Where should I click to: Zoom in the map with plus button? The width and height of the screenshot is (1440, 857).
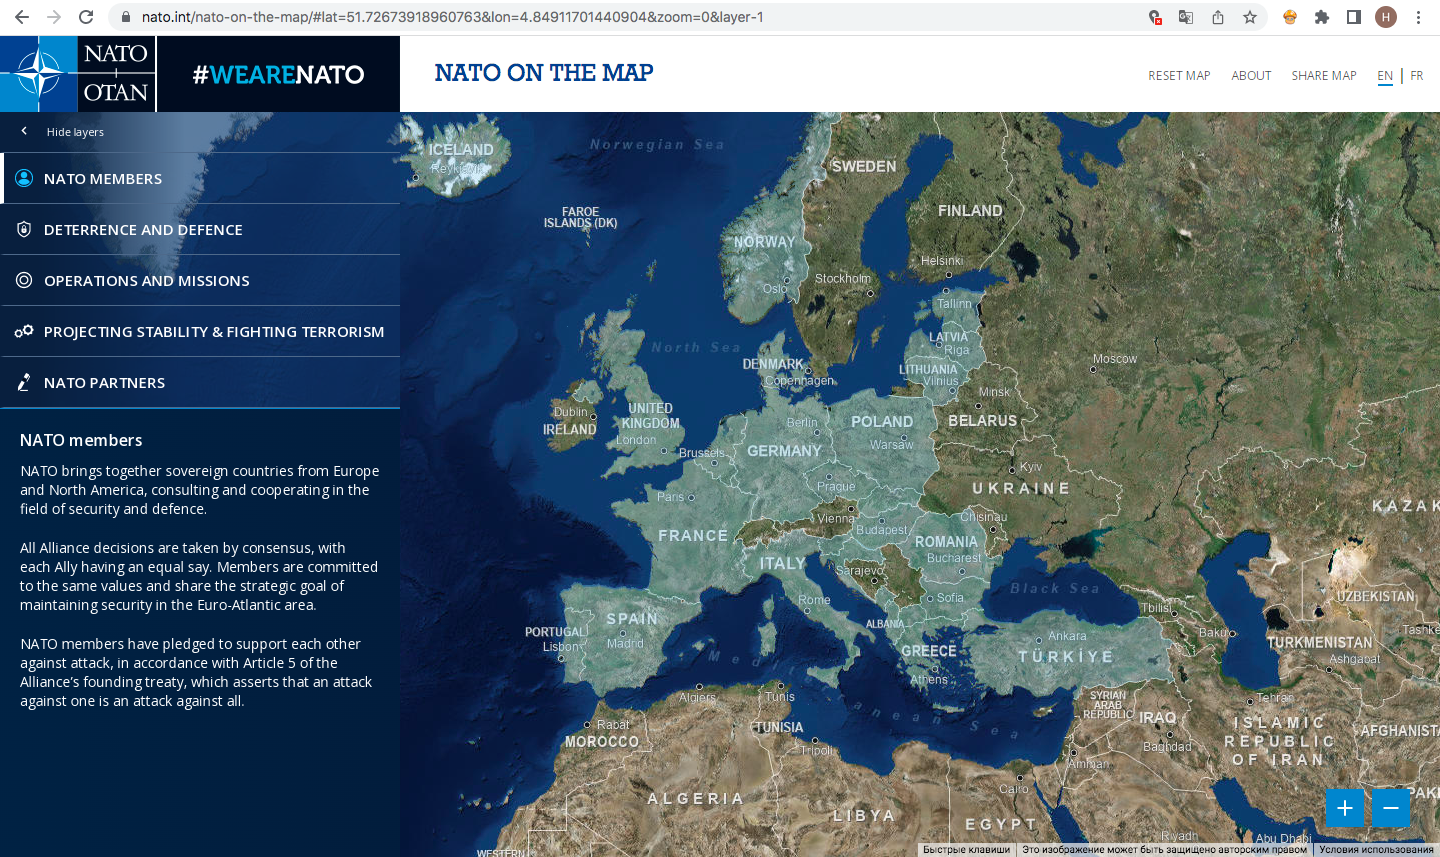[1345, 808]
